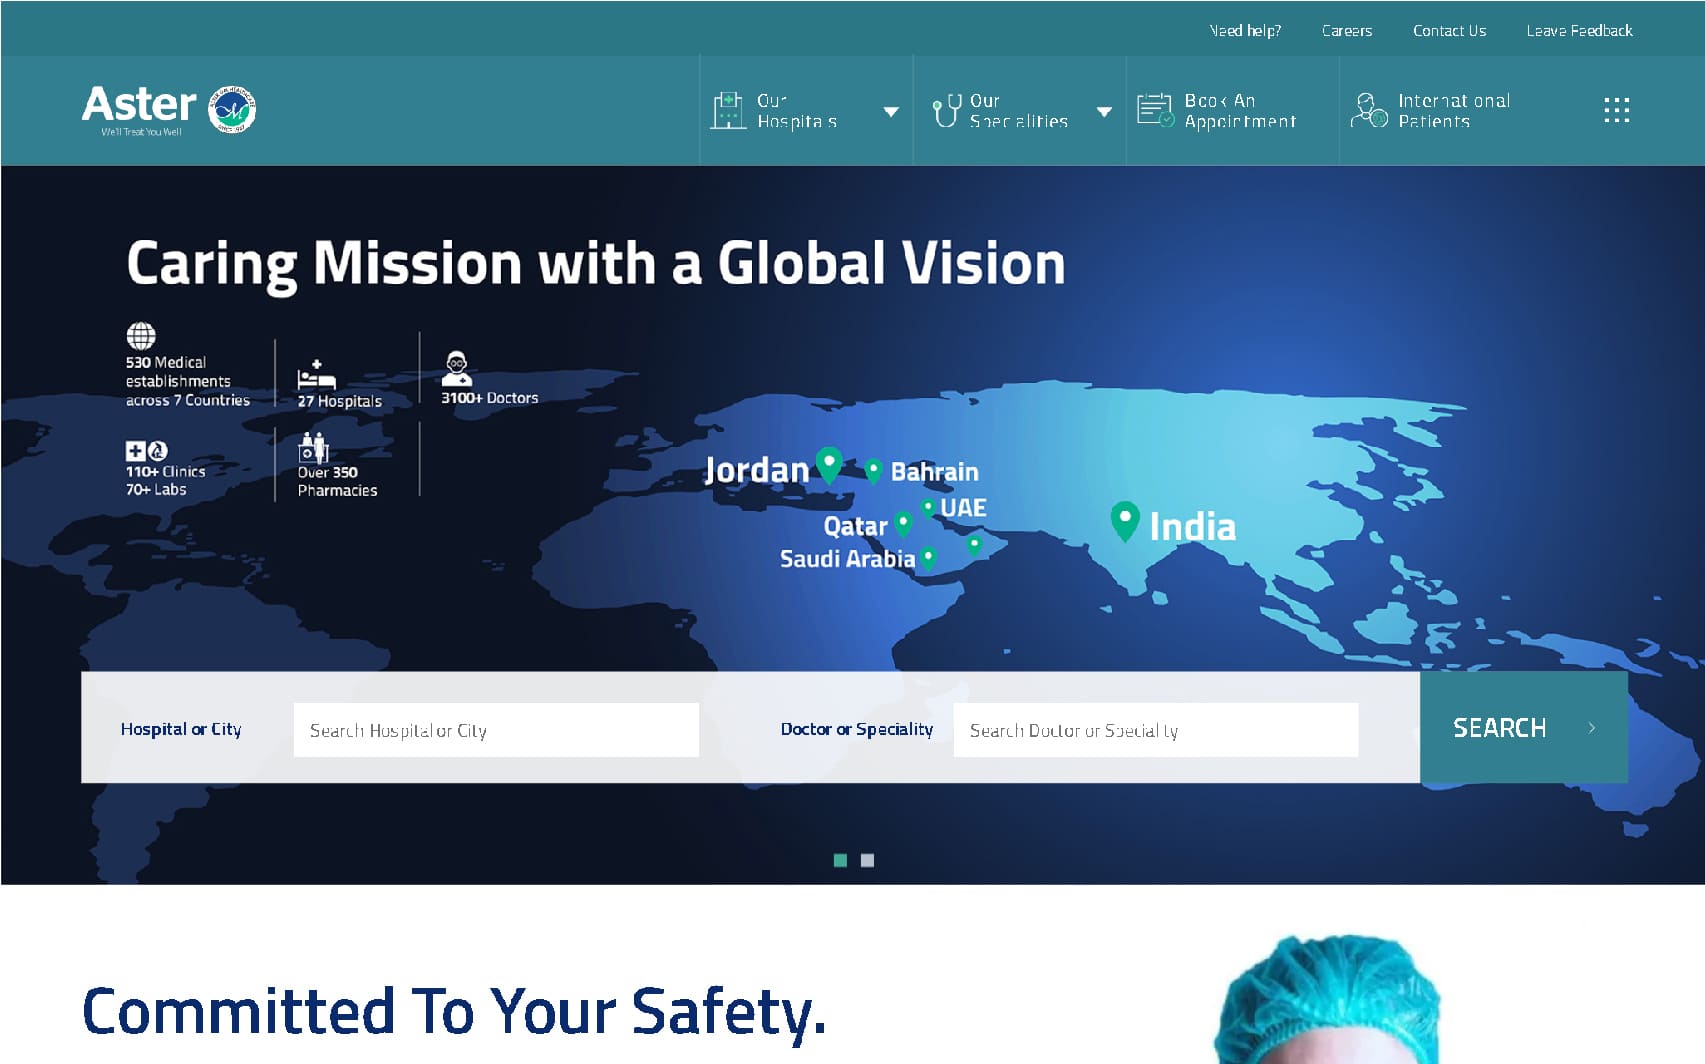Focus the Search Doctor or Speciality field

click(x=1156, y=730)
